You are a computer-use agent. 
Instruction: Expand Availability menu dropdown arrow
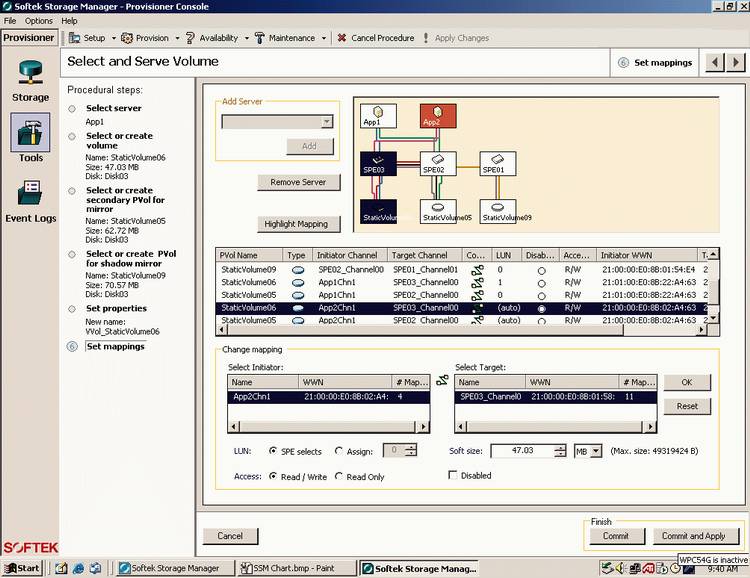click(246, 38)
